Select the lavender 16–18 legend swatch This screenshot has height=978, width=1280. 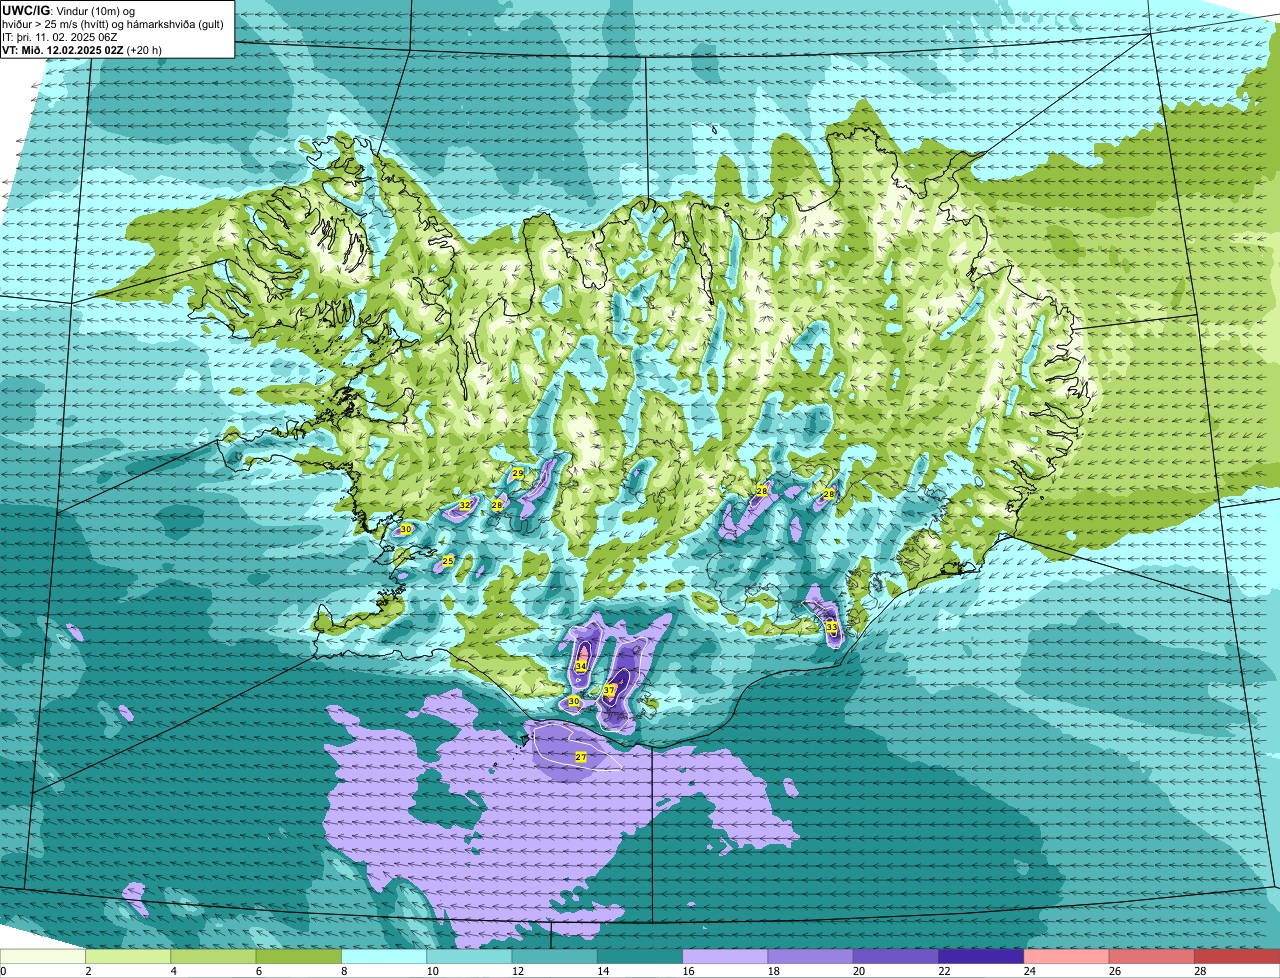coord(725,957)
